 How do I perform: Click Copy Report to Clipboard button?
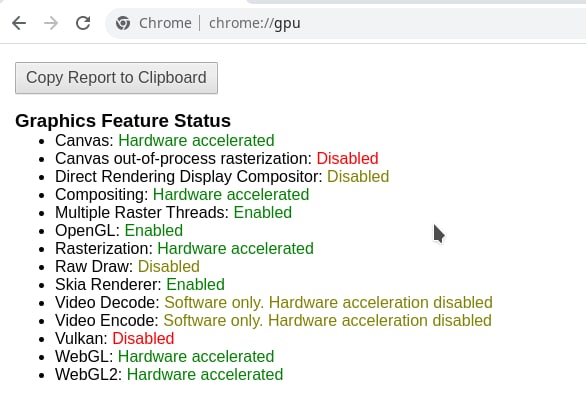pyautogui.click(x=116, y=78)
